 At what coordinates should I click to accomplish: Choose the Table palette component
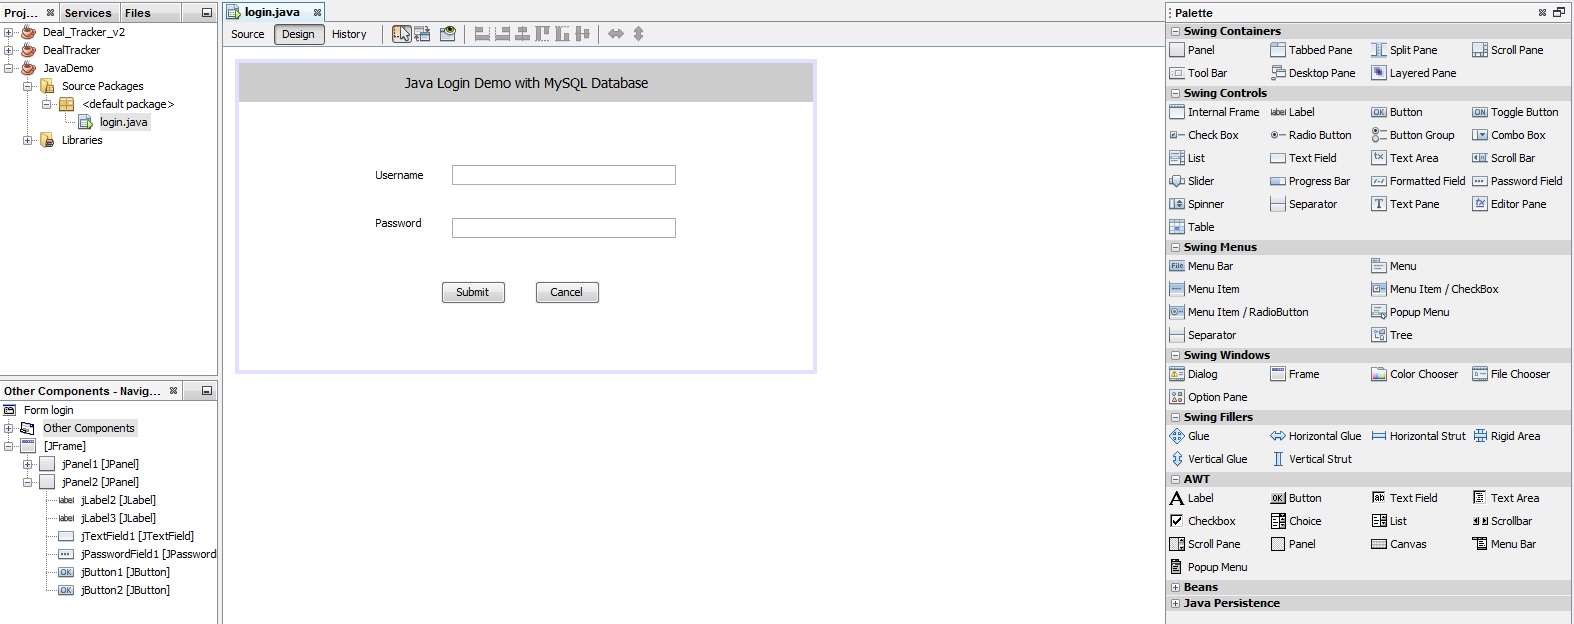point(1192,227)
